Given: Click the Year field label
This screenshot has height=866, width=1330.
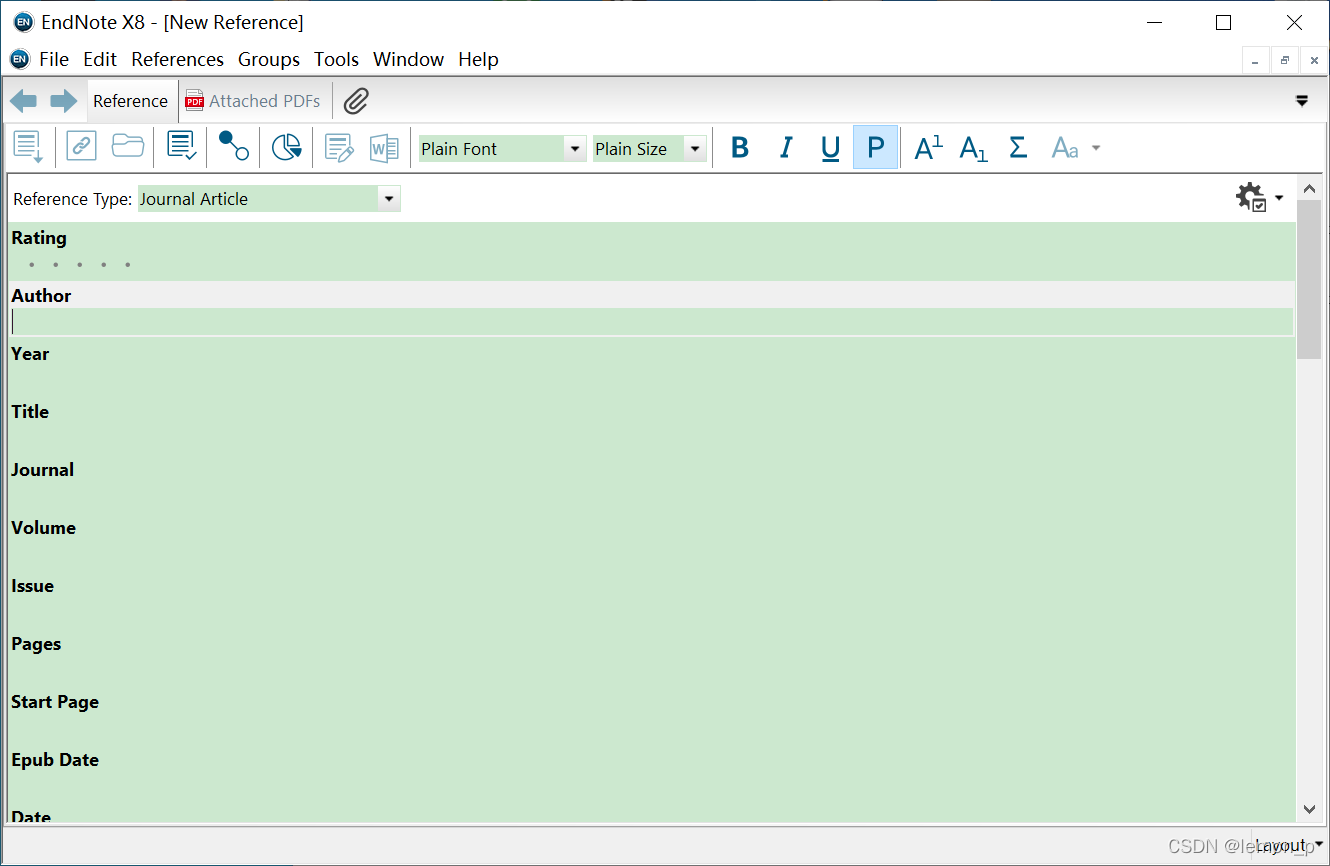Looking at the screenshot, I should (30, 354).
